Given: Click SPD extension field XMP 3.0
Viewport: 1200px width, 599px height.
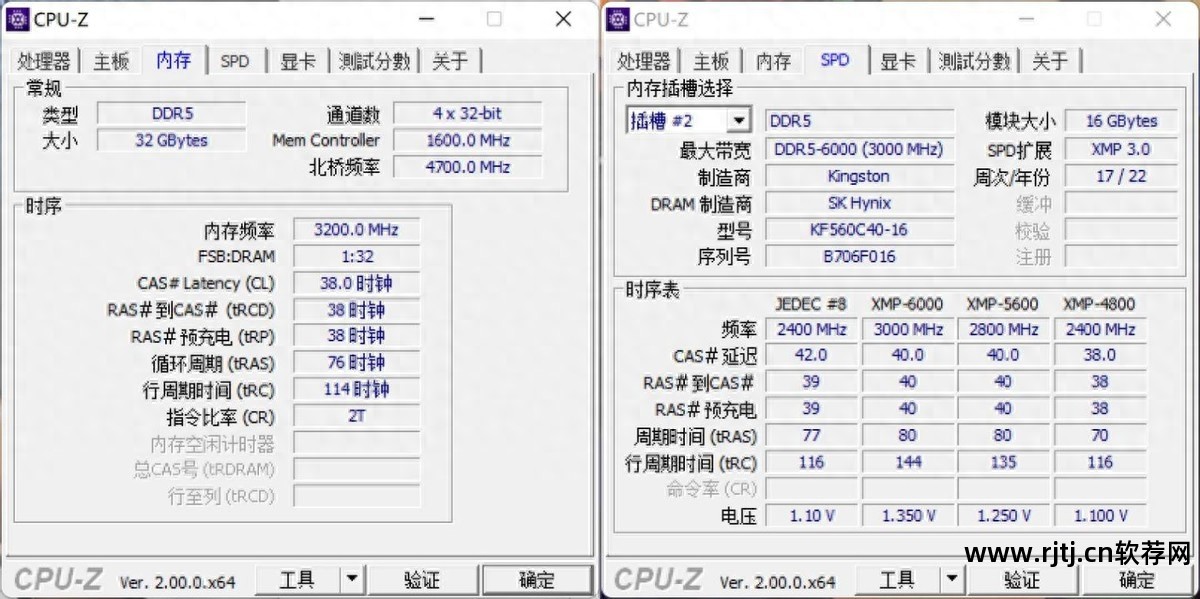Looking at the screenshot, I should point(1121,149).
